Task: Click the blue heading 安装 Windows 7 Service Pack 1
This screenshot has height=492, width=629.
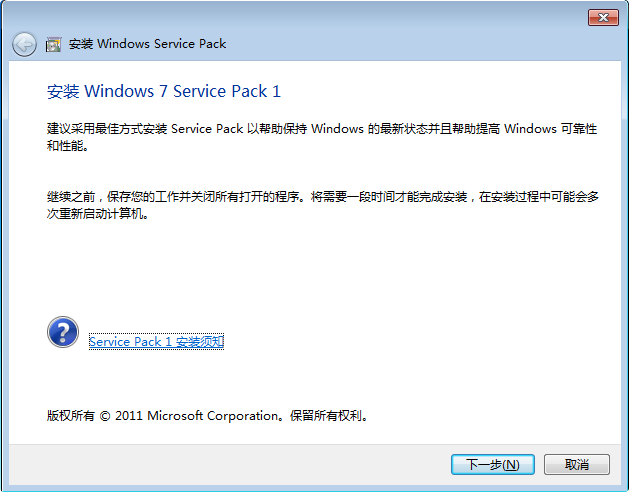Action: pyautogui.click(x=164, y=91)
